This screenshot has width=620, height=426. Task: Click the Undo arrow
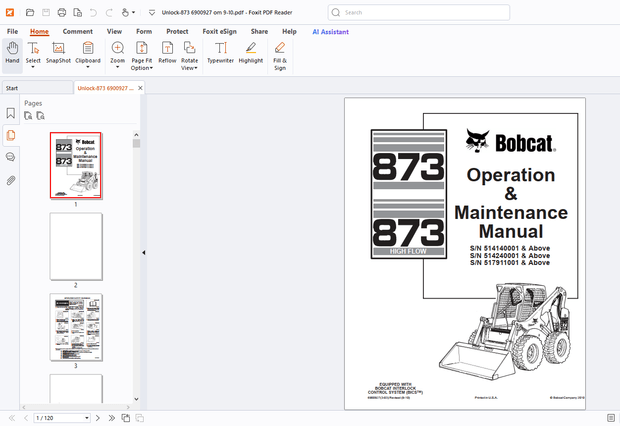(93, 12)
